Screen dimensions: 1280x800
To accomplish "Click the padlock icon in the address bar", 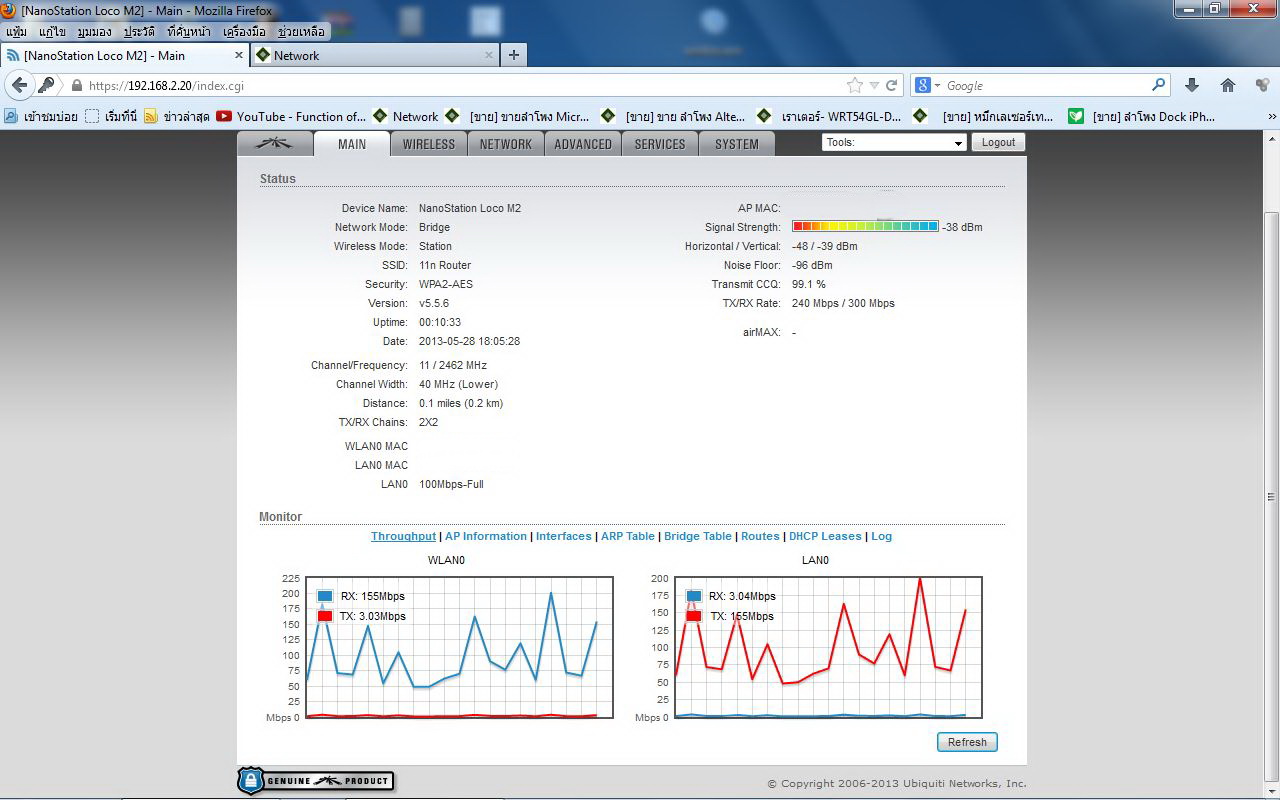I will point(76,86).
